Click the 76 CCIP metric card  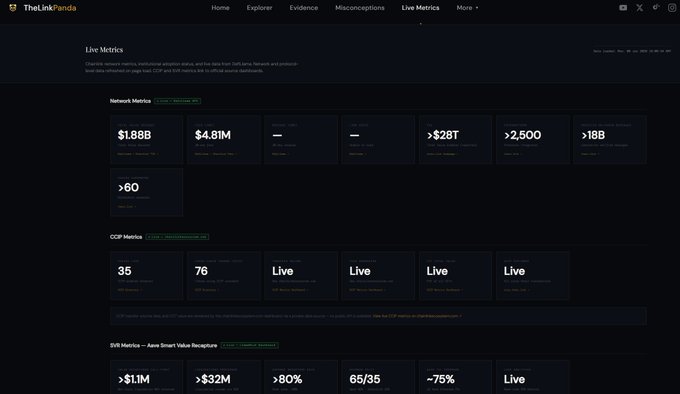(224, 276)
